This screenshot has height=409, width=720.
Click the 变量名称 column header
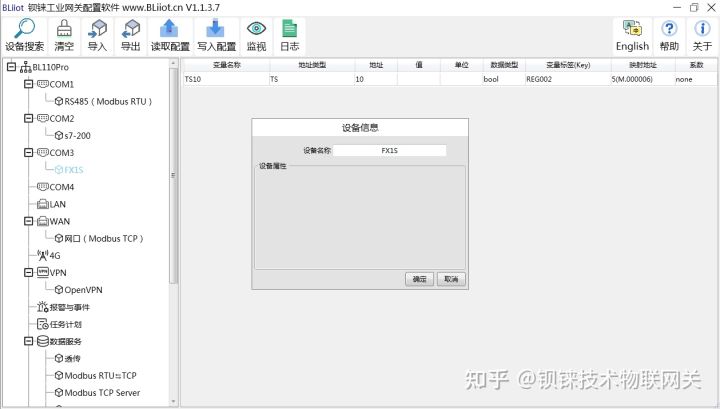227,65
